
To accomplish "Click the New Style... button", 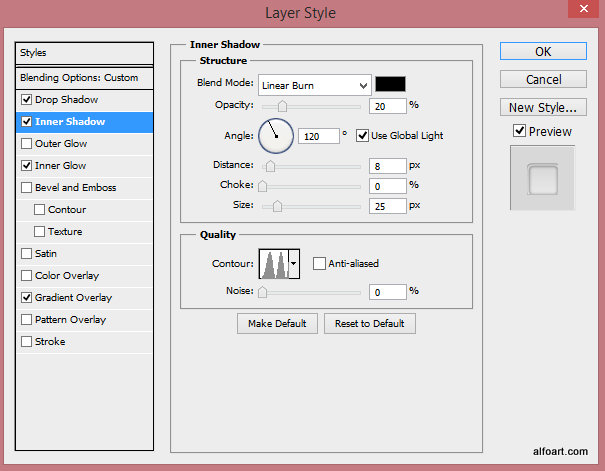I will click(x=542, y=107).
